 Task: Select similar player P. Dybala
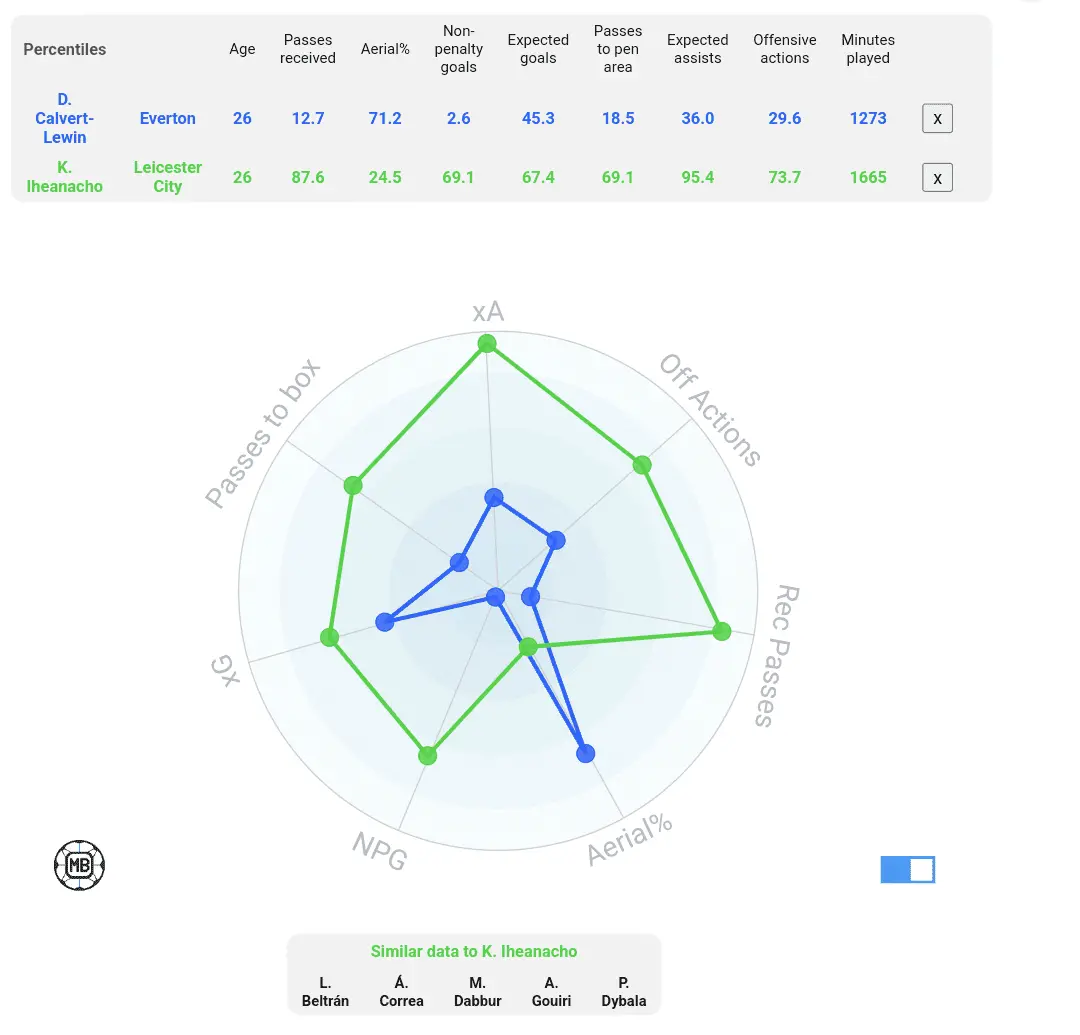(x=624, y=991)
